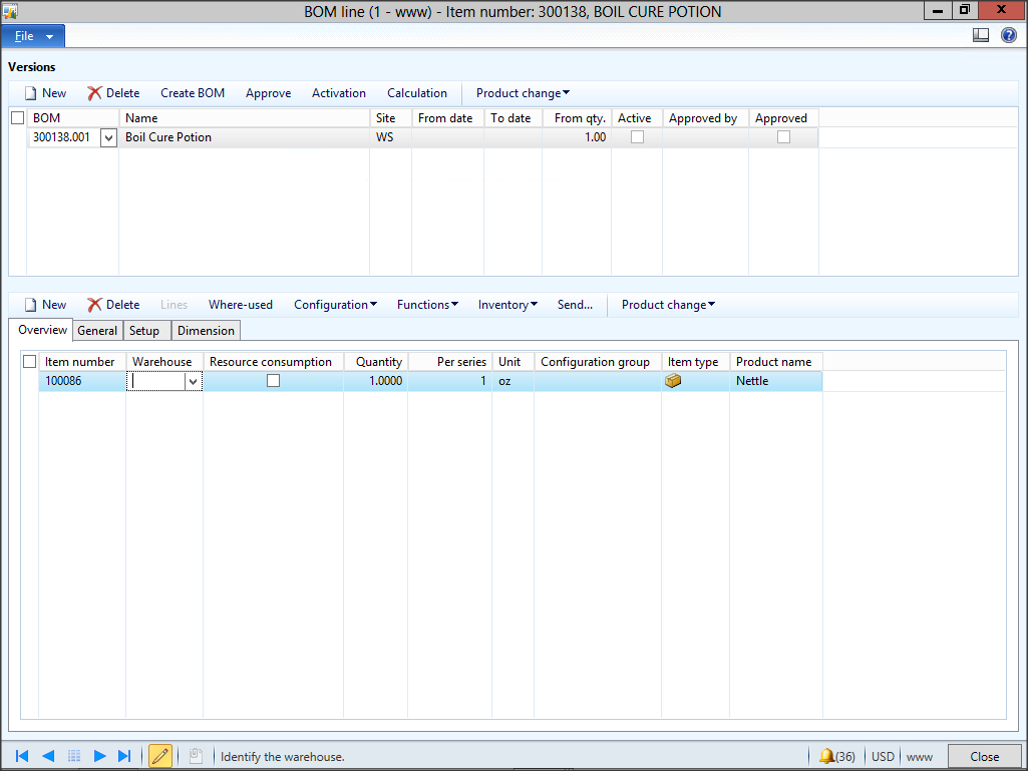1028x771 pixels.
Task: Check Resource consumption for item 100086
Action: (273, 380)
